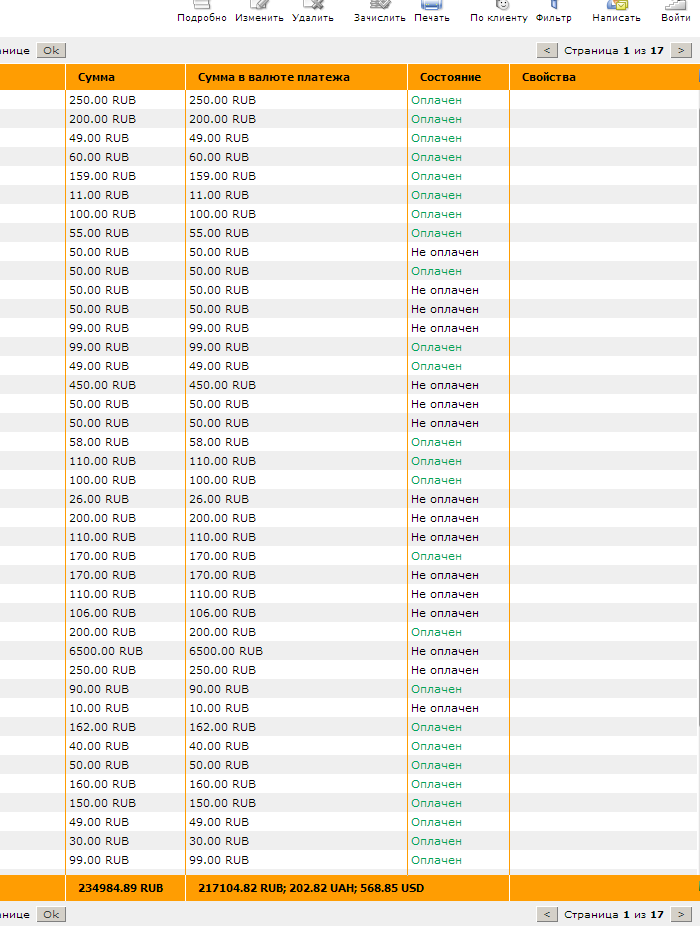Image resolution: width=700 pixels, height=926 pixels.
Task: Click the Сумма в валюте платежа header
Action: (x=273, y=77)
